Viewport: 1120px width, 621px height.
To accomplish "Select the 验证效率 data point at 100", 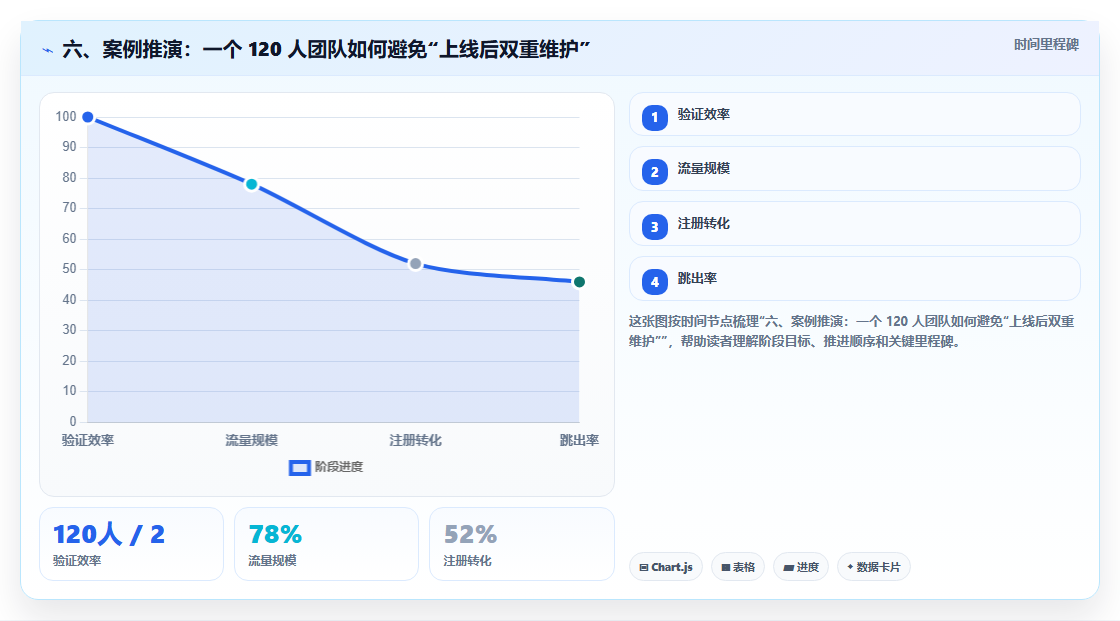I will [88, 117].
